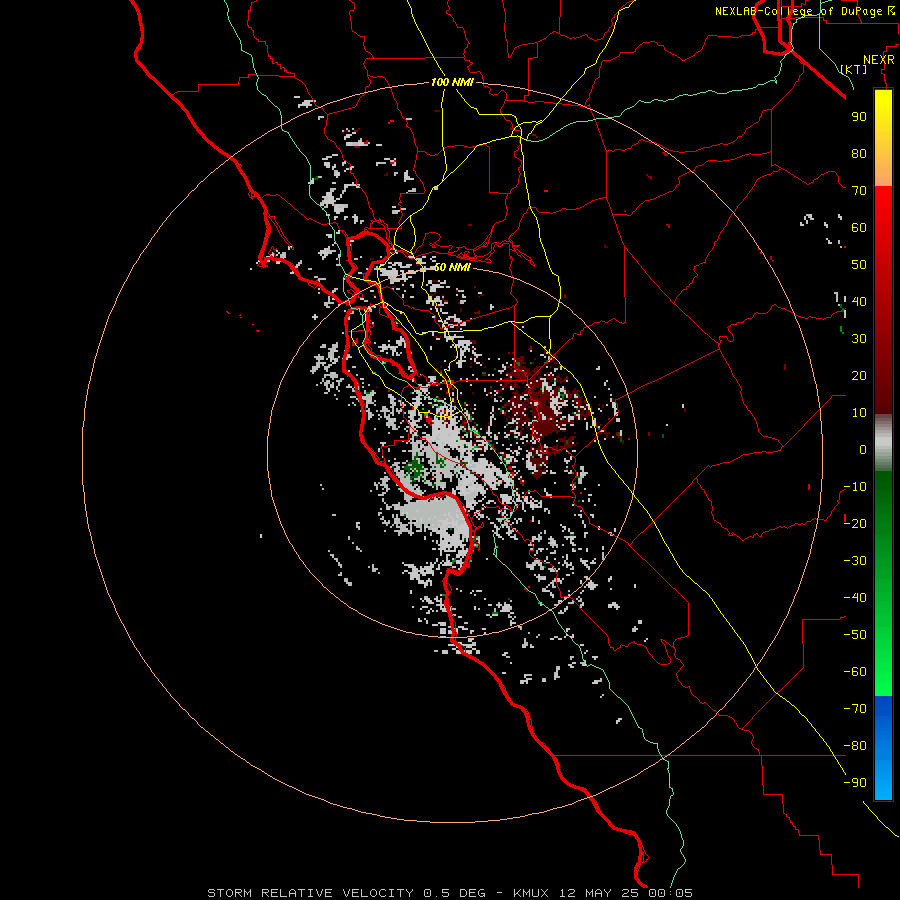This screenshot has height=900, width=900.
Task: Click the Storm Relative Velocity caption at the bottom
Action: pos(450,893)
